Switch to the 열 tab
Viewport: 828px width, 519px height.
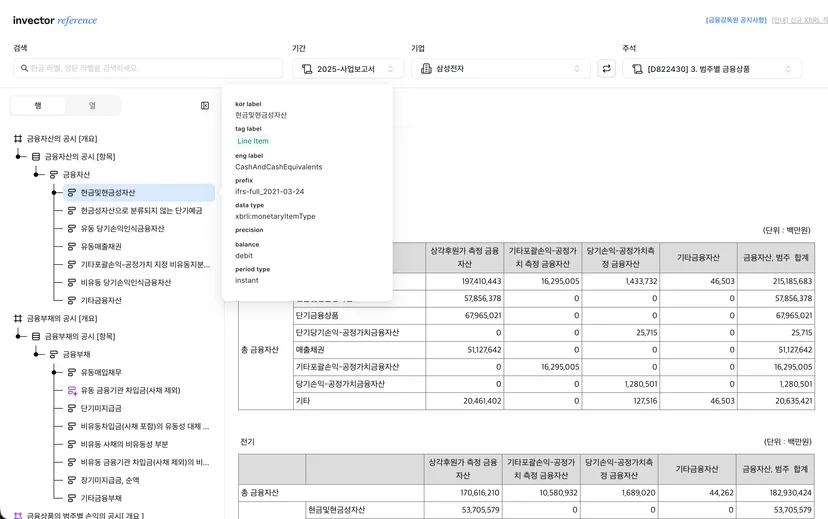tap(92, 106)
